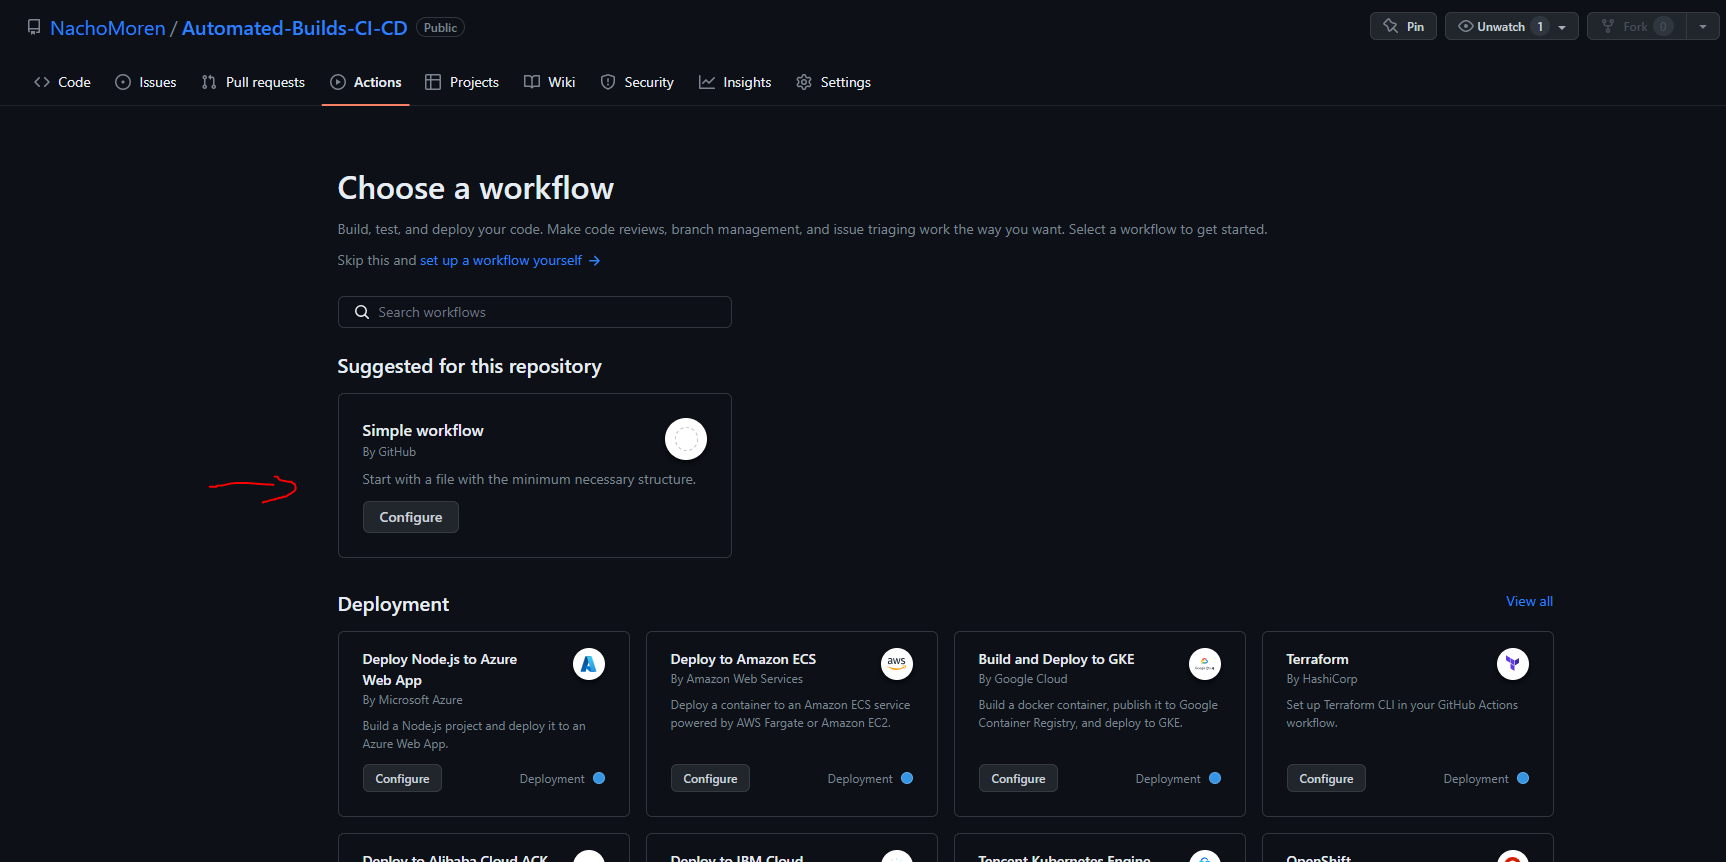This screenshot has width=1726, height=862.
Task: Click the HashiCorp Terraform logo icon
Action: point(1513,664)
